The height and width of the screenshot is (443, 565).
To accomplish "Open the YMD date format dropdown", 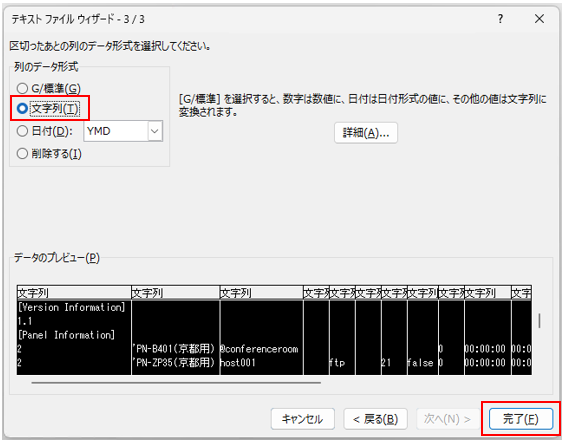I will click(x=123, y=131).
